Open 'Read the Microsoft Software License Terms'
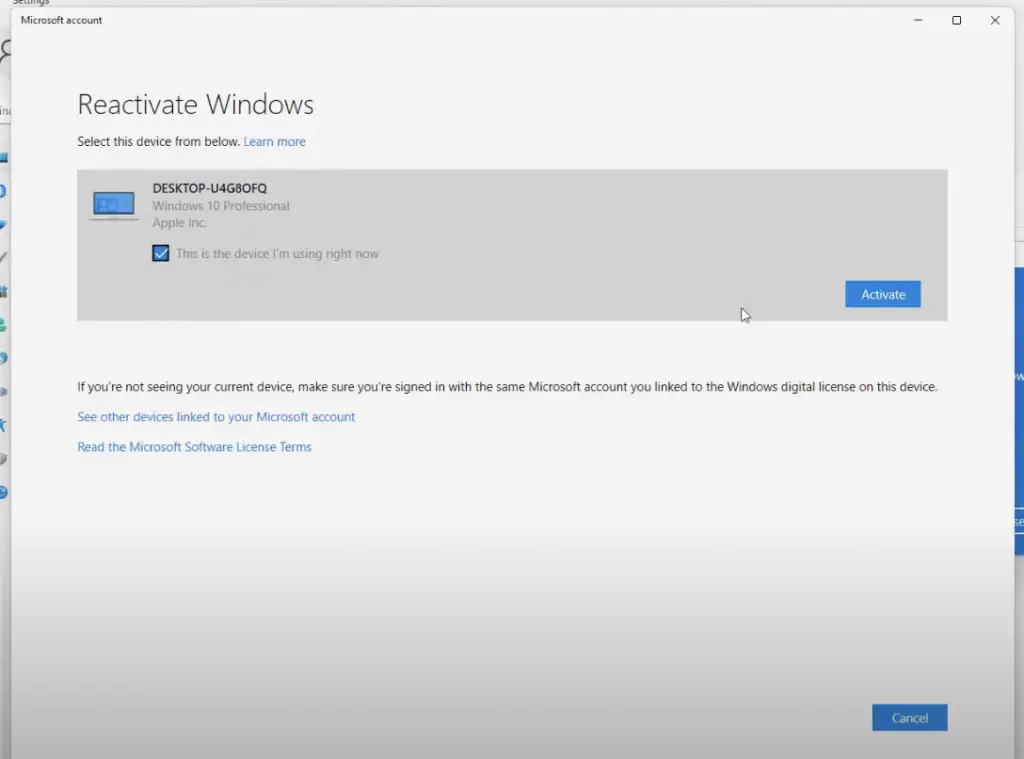The width and height of the screenshot is (1024, 759). click(194, 447)
